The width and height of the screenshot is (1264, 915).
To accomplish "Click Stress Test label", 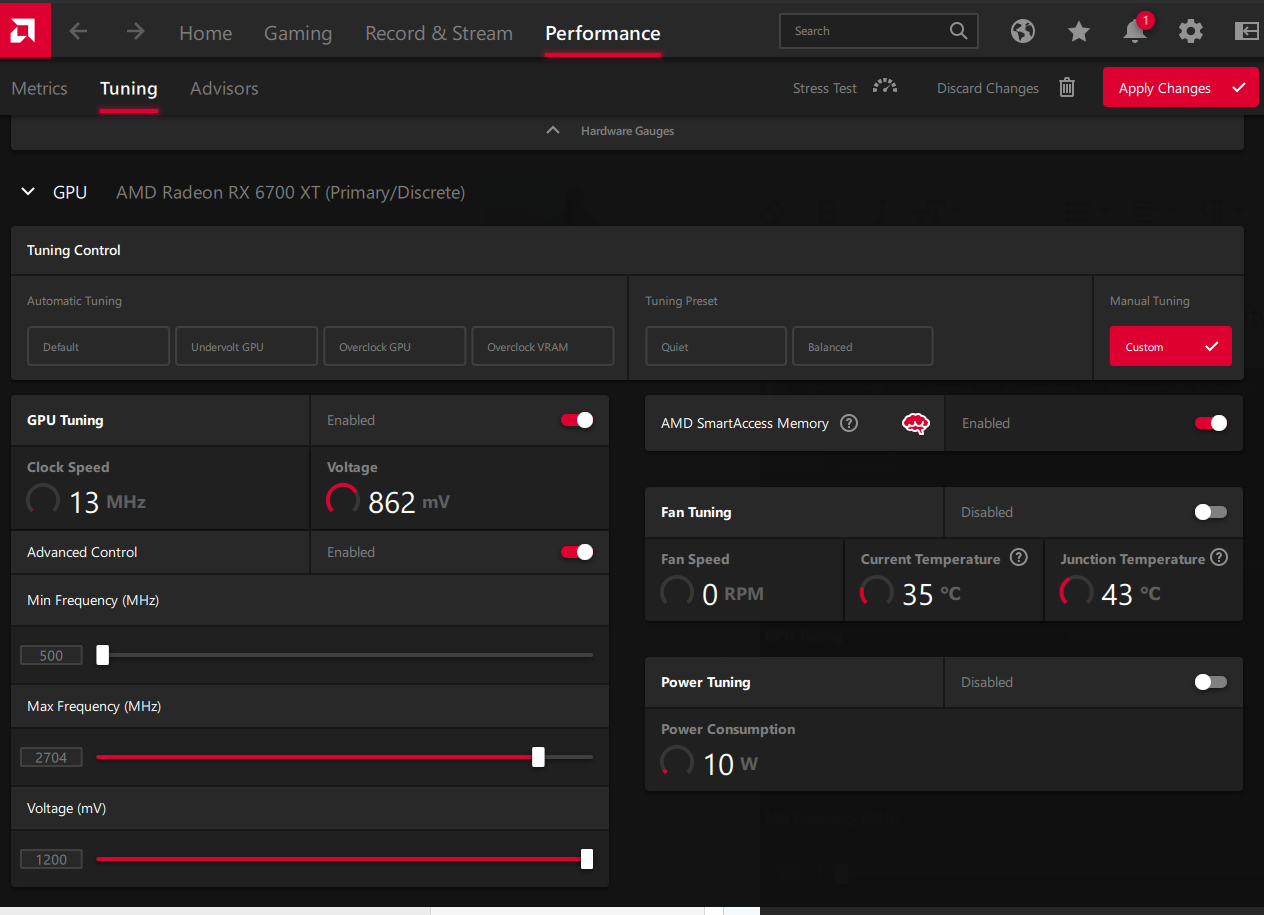I will pos(825,88).
